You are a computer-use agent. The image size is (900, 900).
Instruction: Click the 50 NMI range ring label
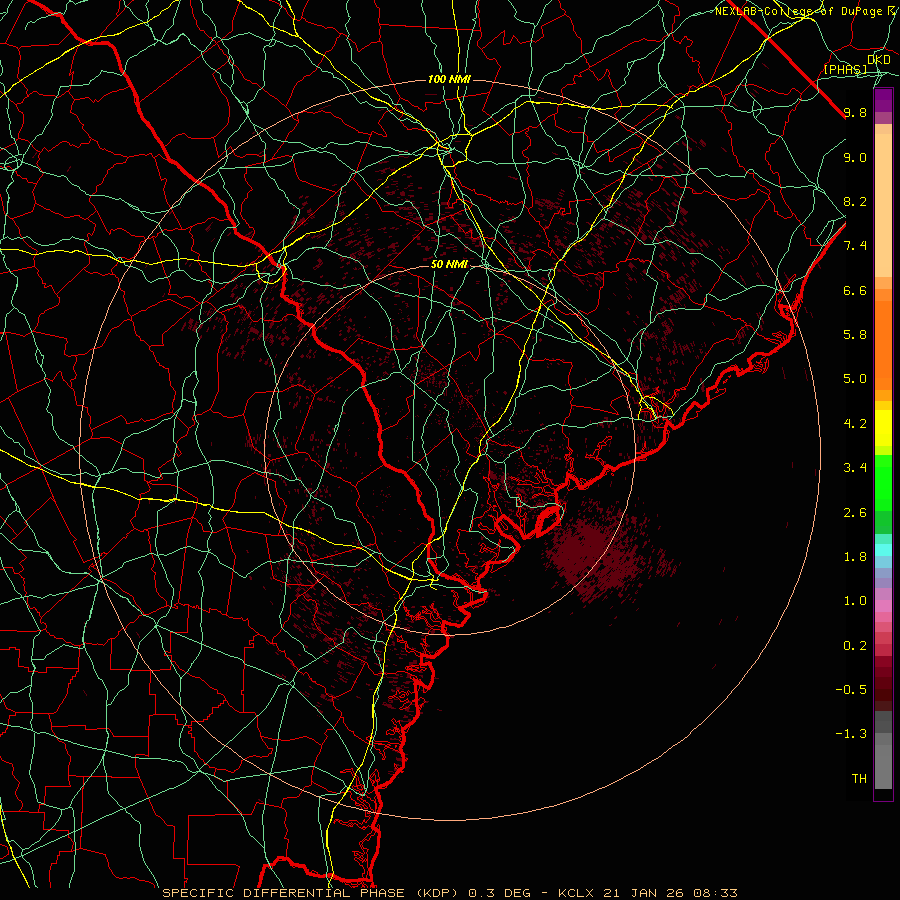coord(449,265)
